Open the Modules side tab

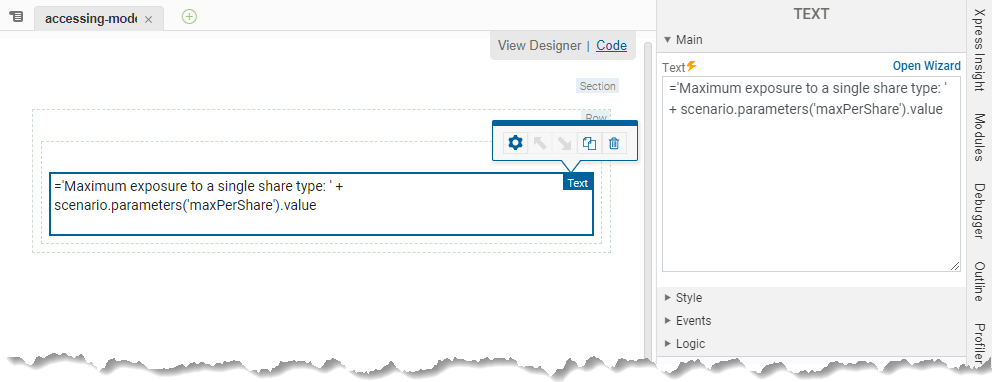pyautogui.click(x=979, y=138)
